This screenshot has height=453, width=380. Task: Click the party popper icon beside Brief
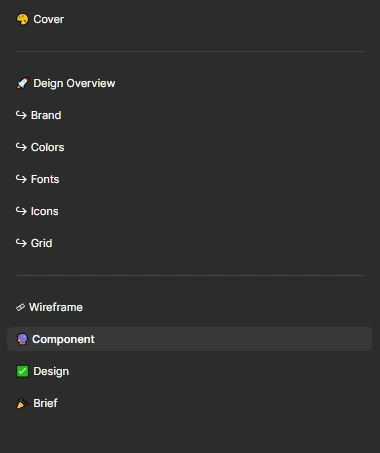click(x=22, y=403)
